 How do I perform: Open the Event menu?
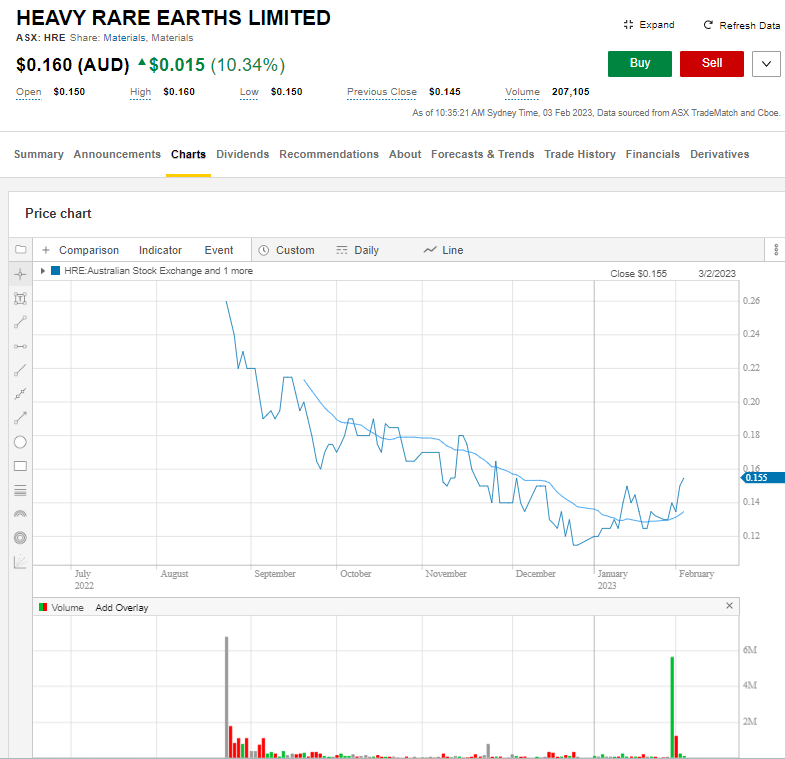pos(219,250)
